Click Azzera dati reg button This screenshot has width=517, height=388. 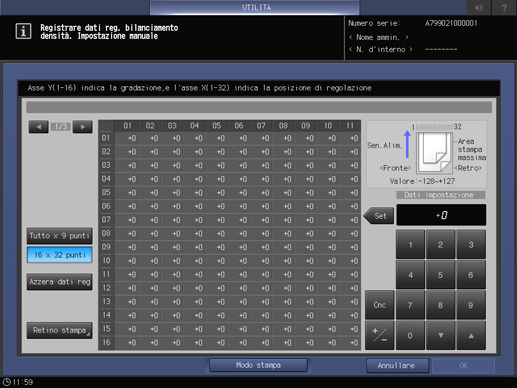60,282
